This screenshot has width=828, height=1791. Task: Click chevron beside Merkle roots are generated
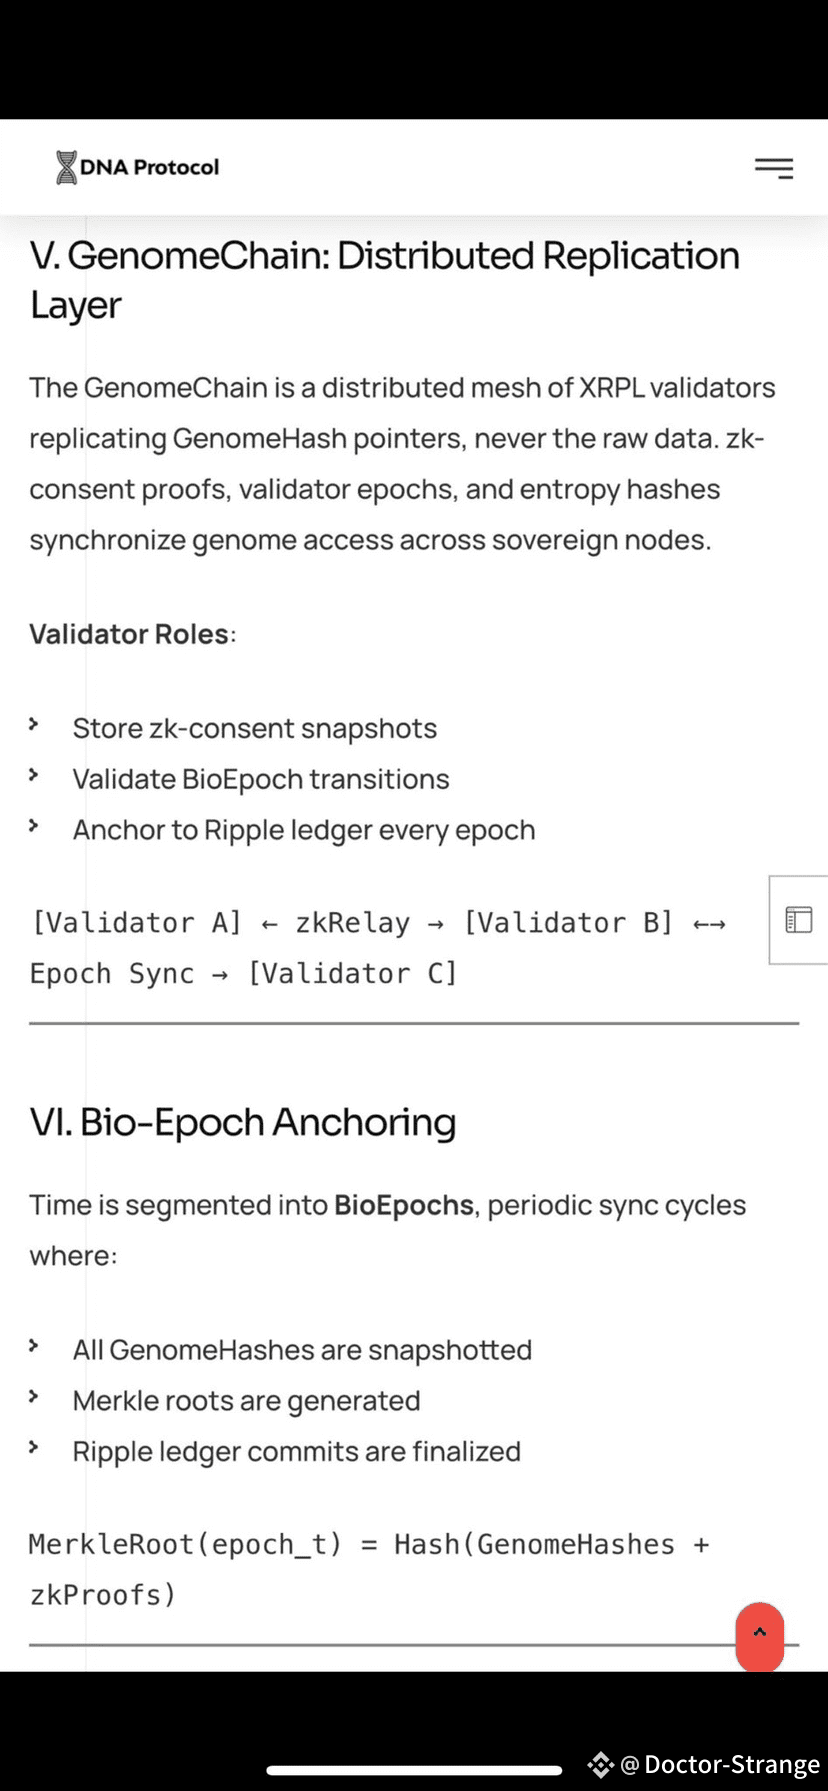click(34, 1397)
